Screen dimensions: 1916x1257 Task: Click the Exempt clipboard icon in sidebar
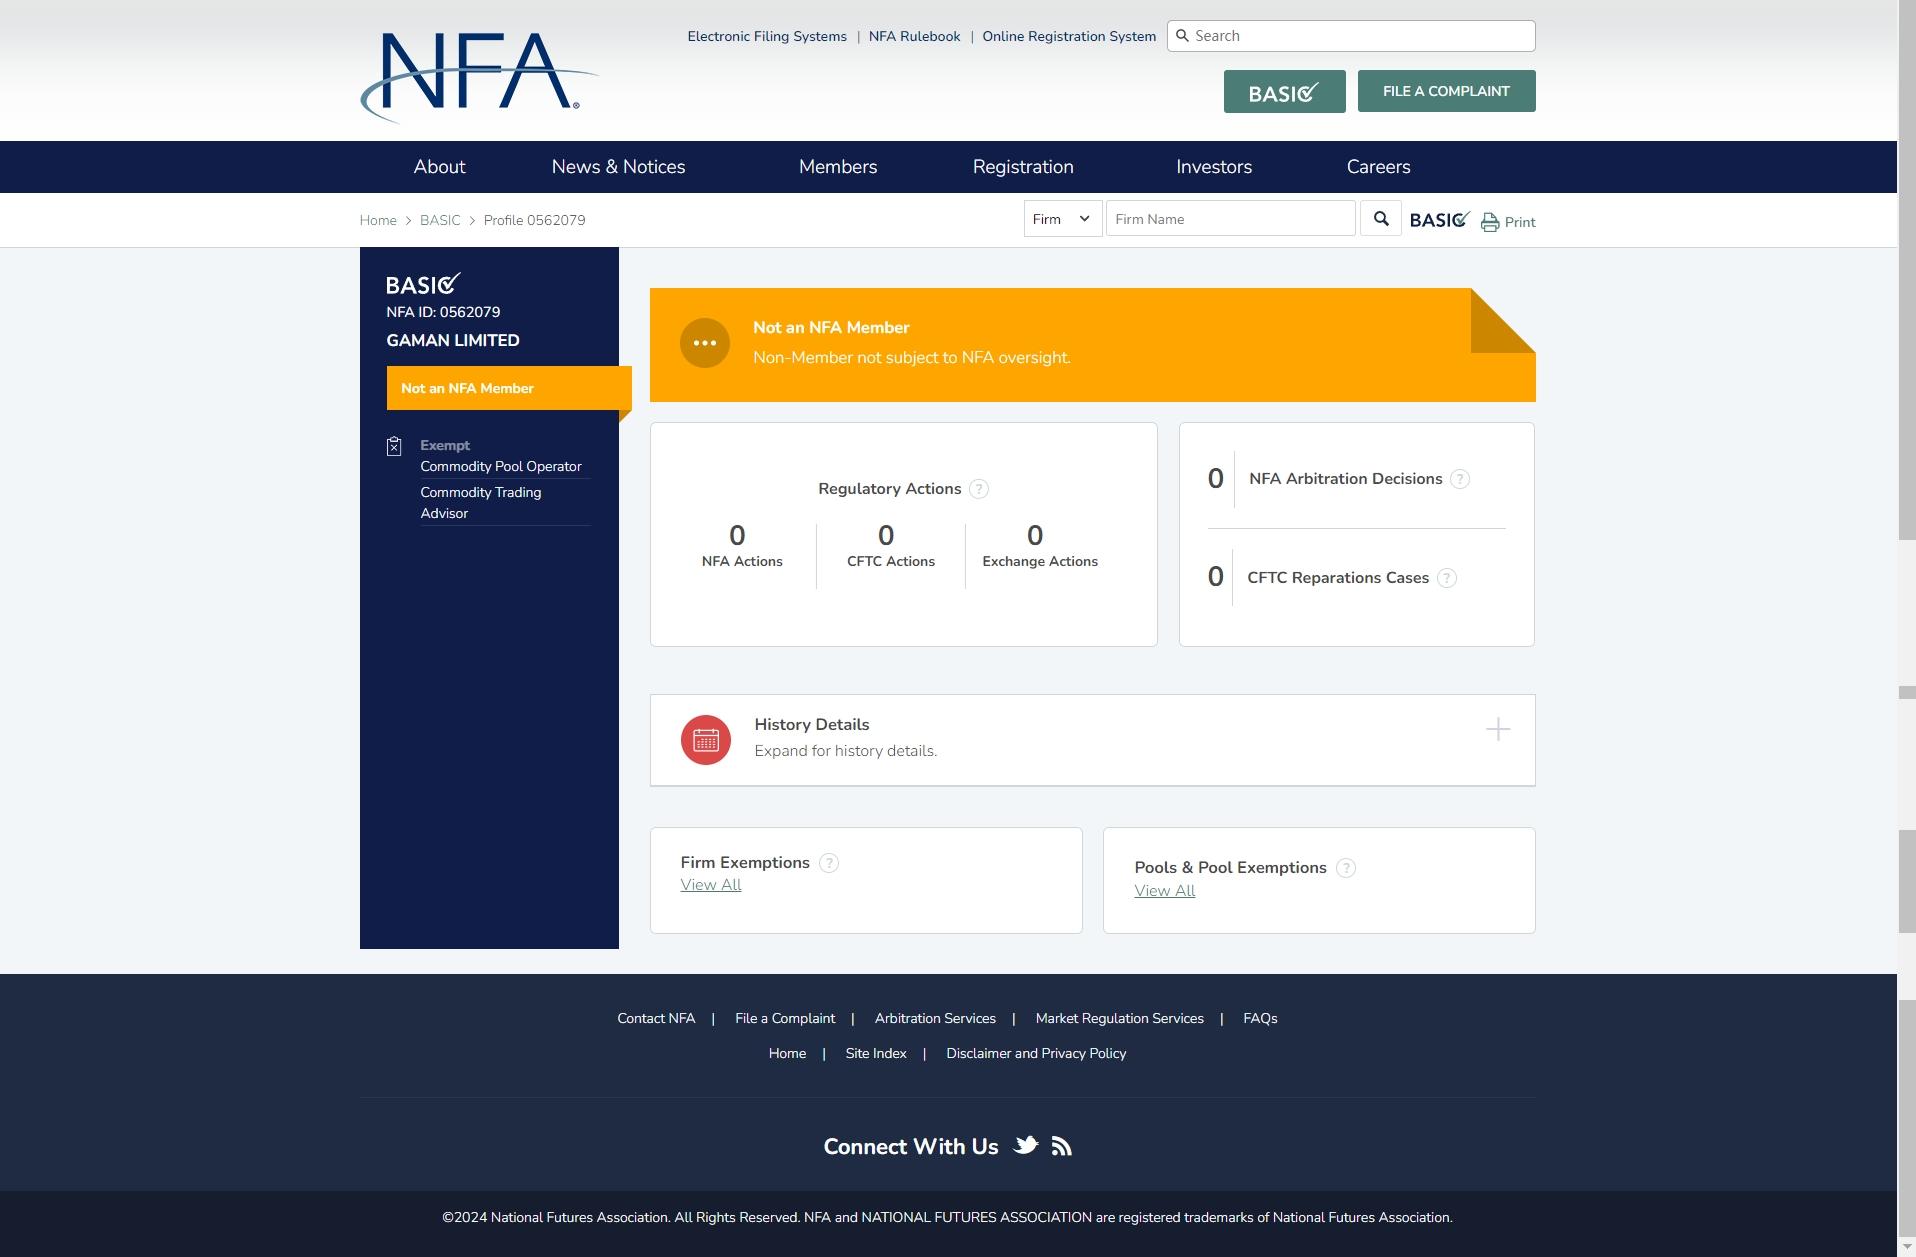pos(394,446)
